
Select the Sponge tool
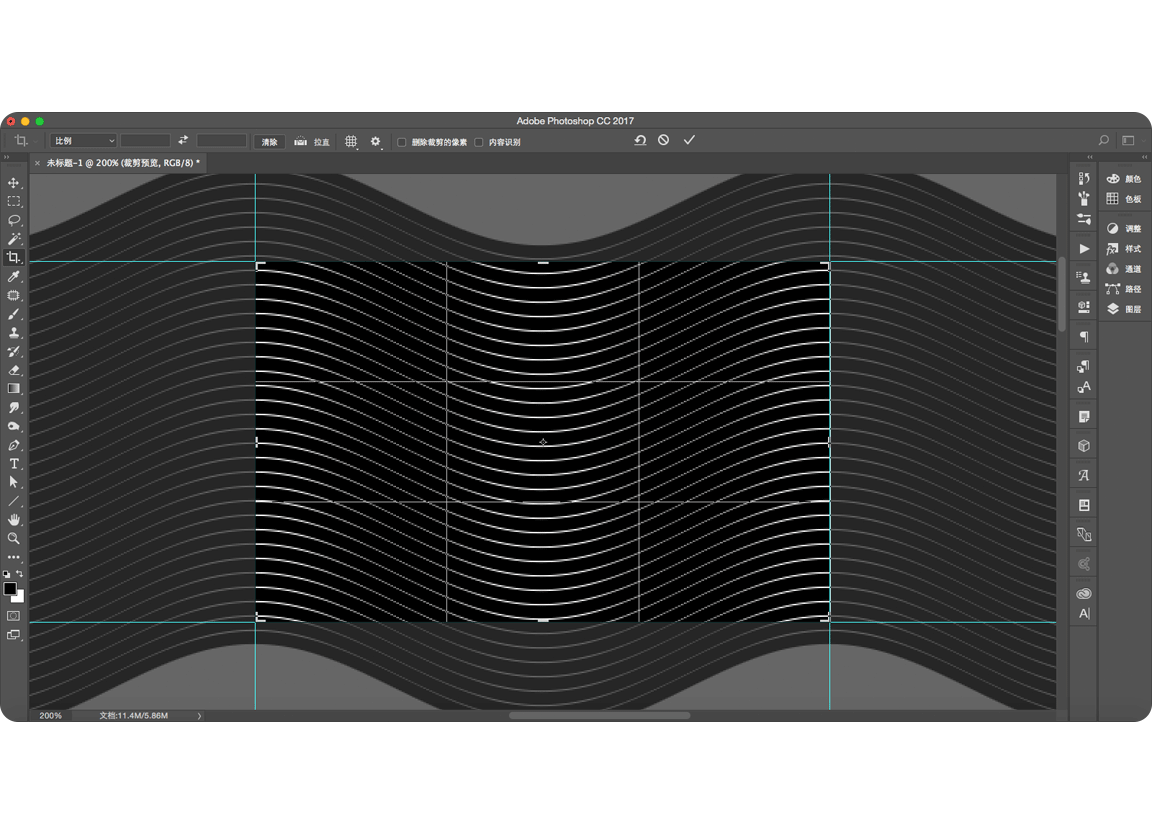coord(13,427)
